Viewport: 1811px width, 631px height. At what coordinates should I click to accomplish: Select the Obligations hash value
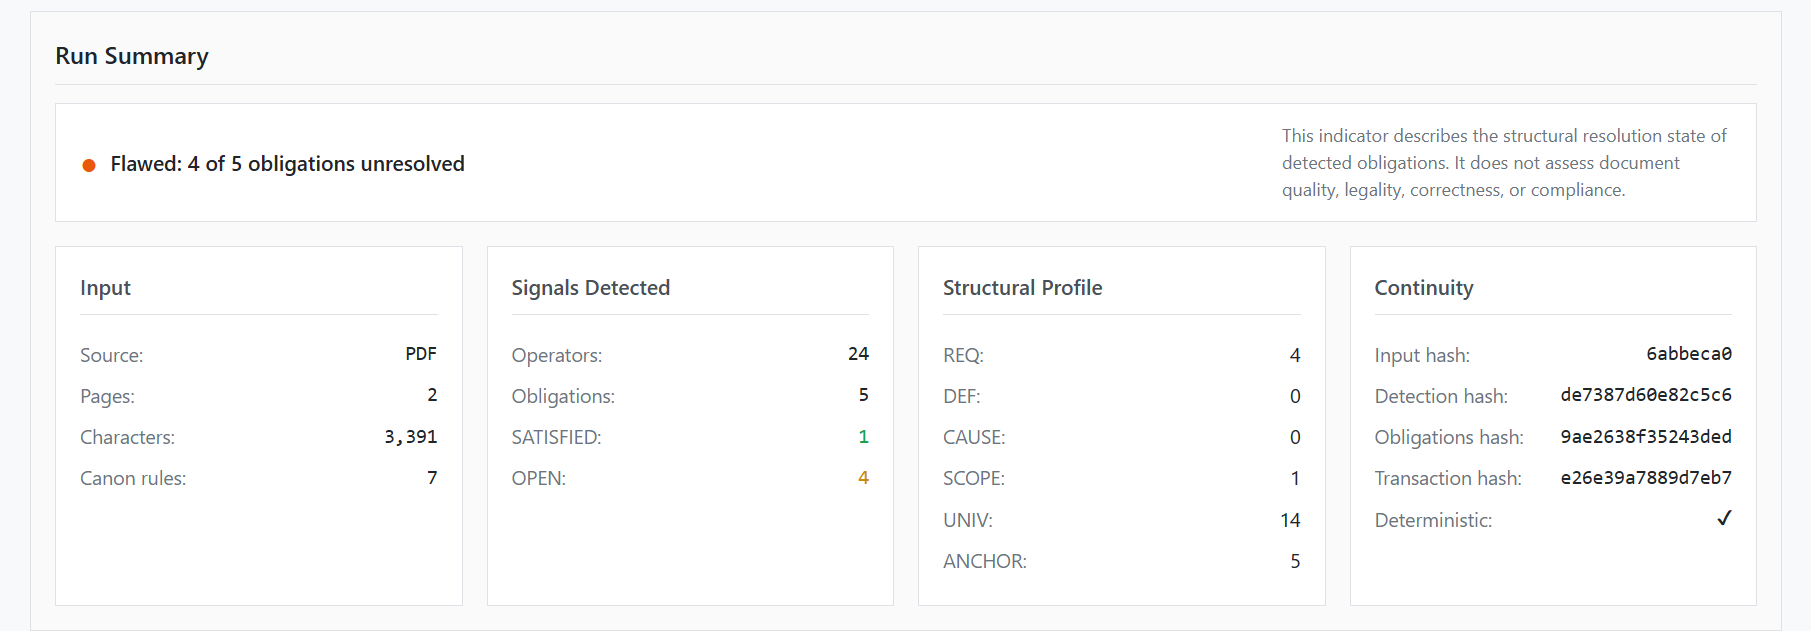(1645, 437)
